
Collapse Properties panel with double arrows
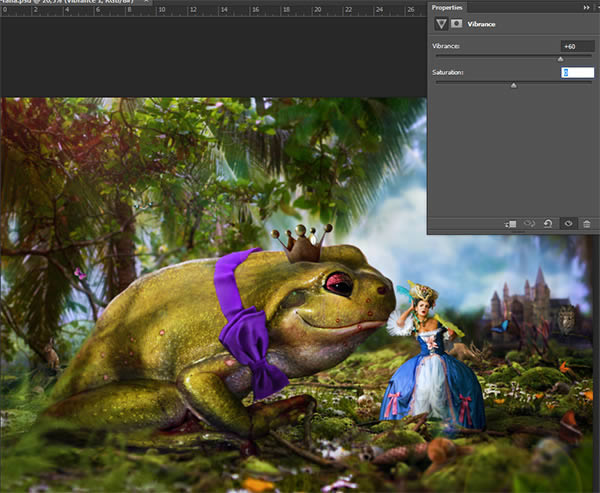coord(586,7)
